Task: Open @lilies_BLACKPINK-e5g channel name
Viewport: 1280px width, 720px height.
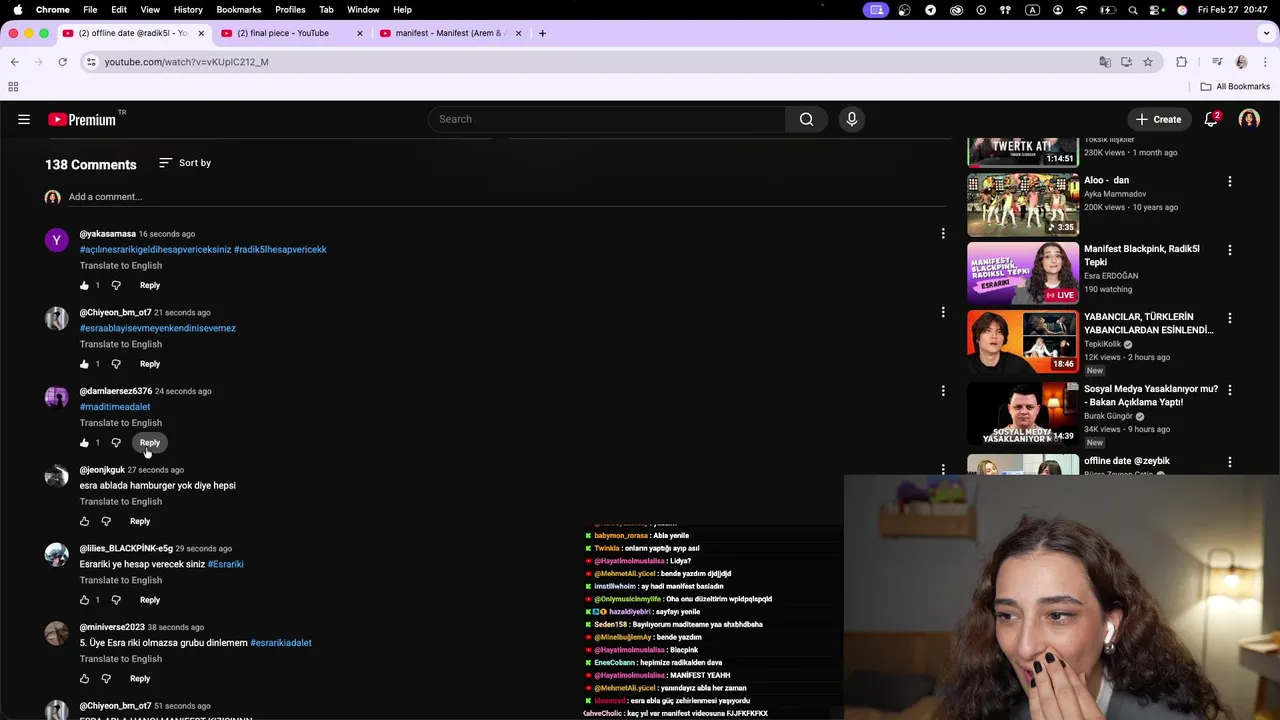Action: point(126,548)
